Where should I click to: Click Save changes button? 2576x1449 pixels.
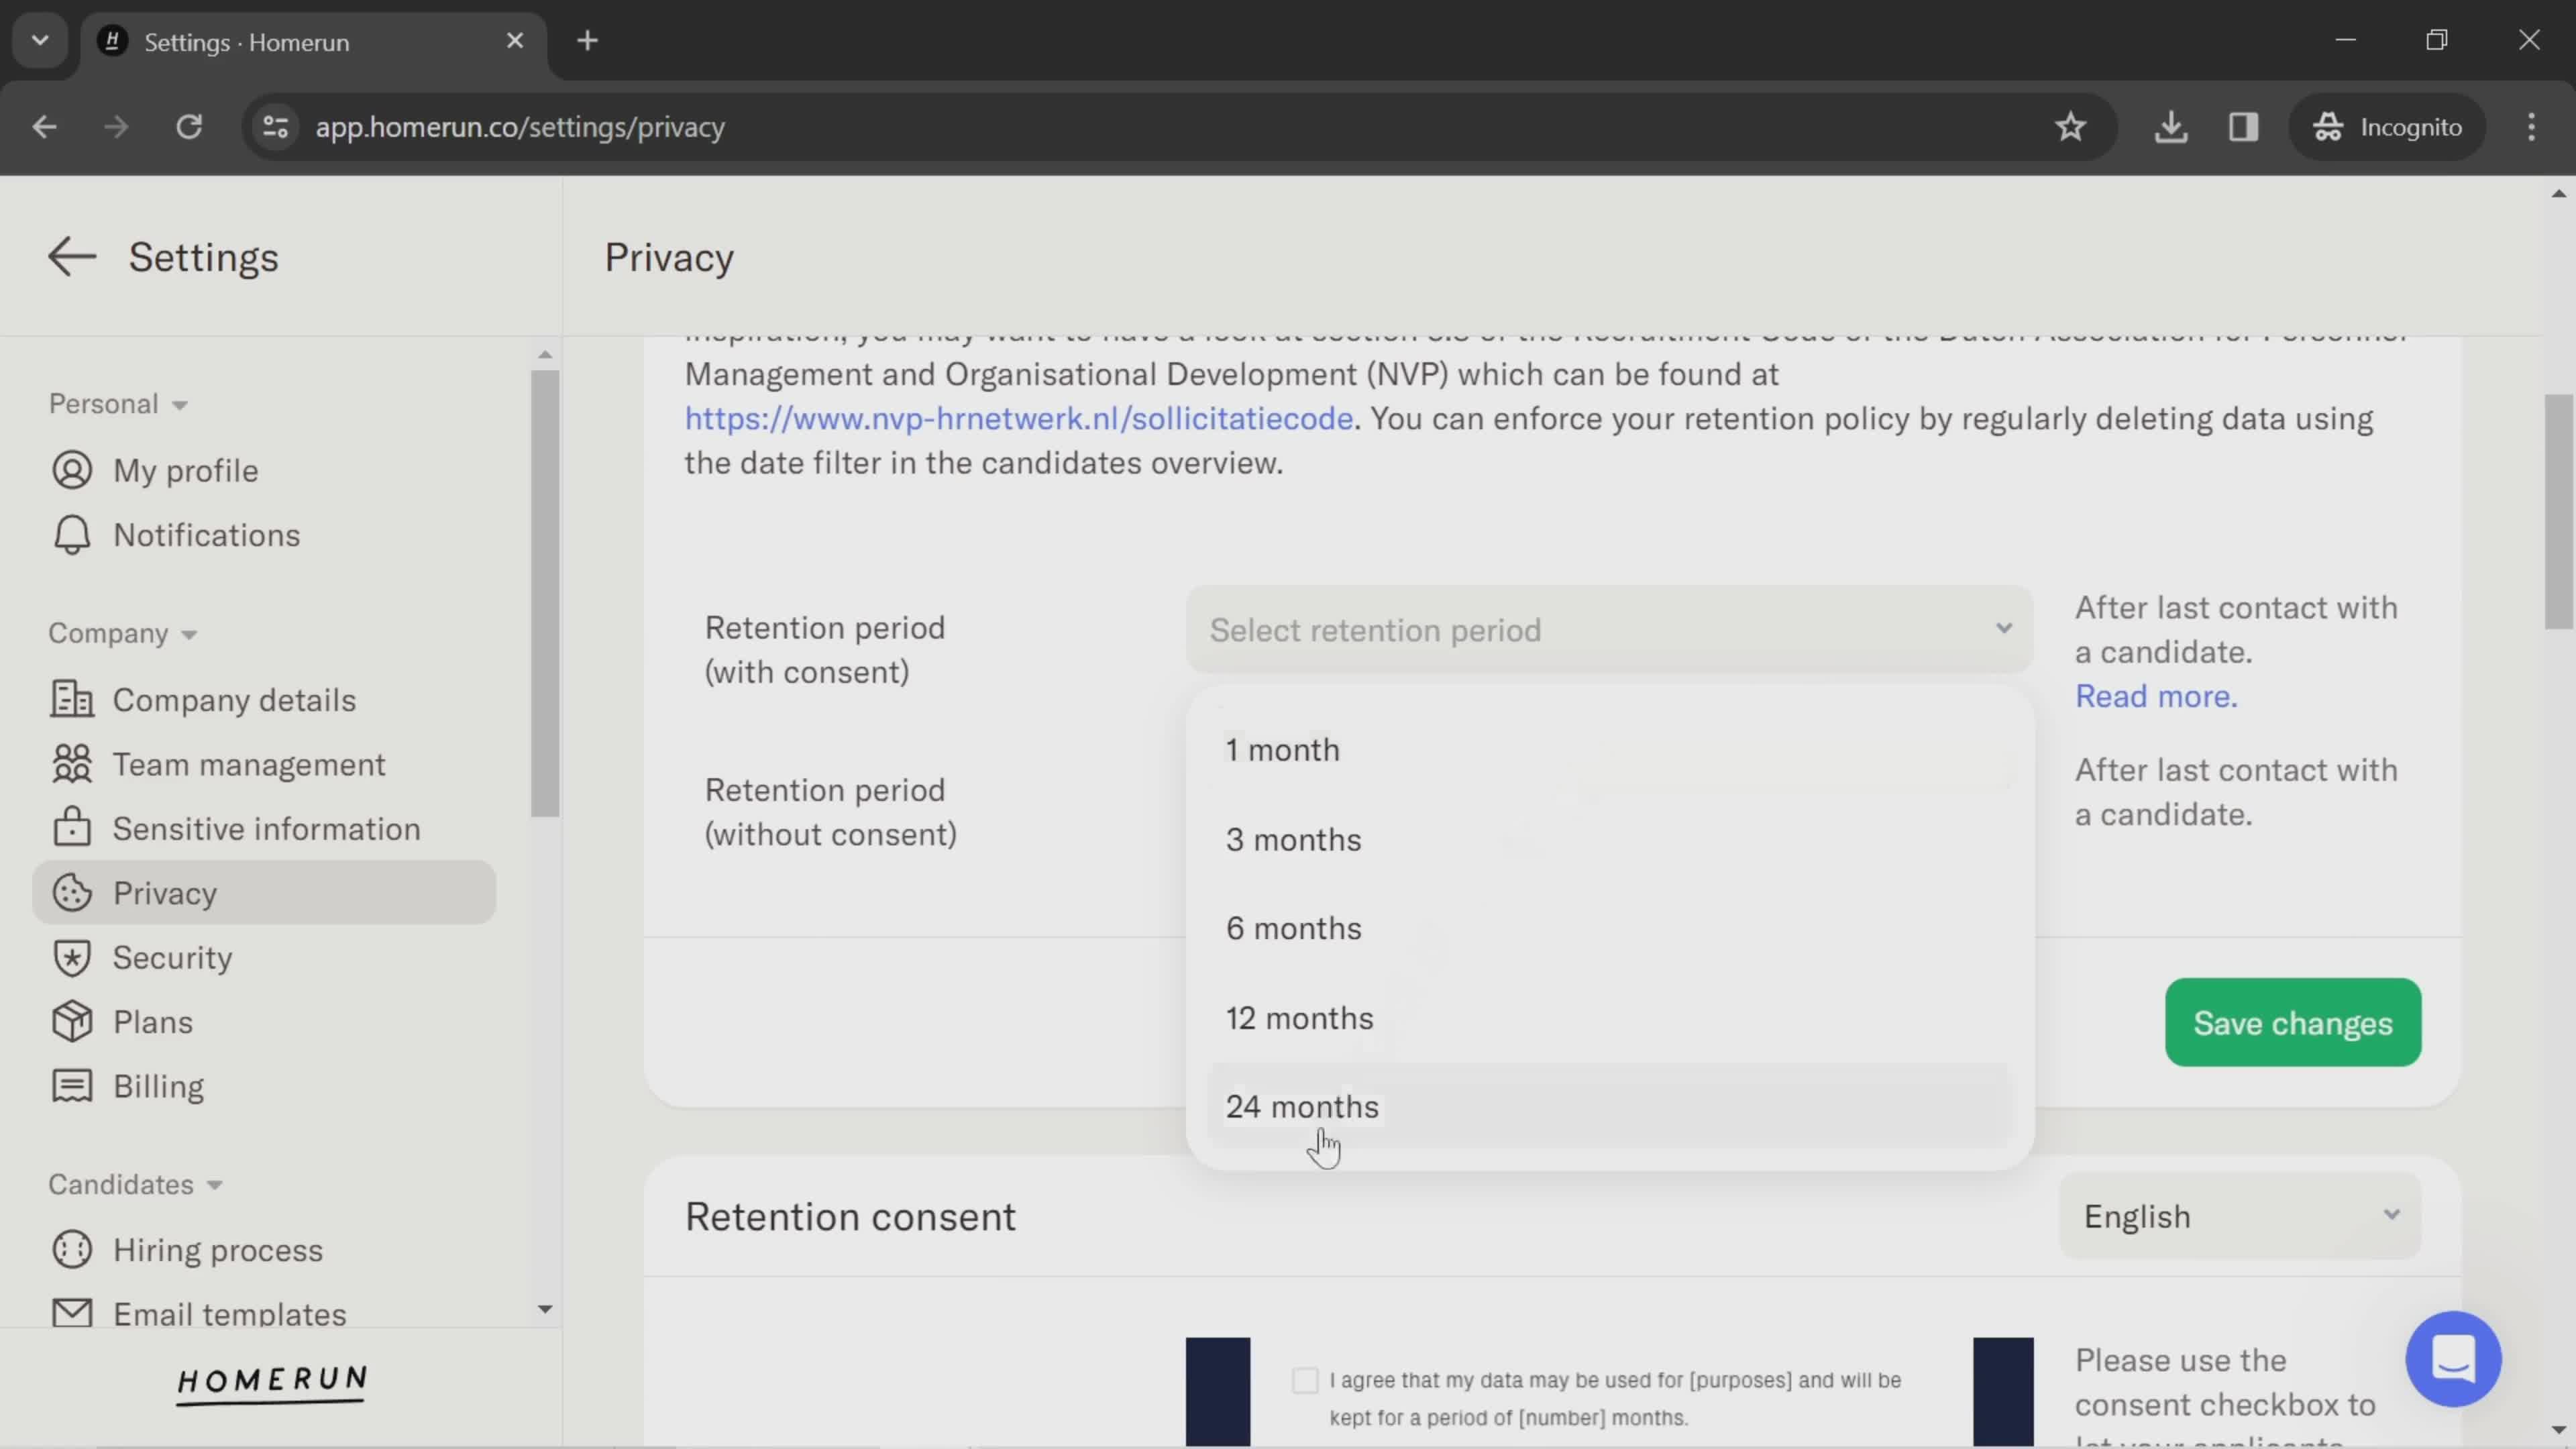tap(2292, 1023)
